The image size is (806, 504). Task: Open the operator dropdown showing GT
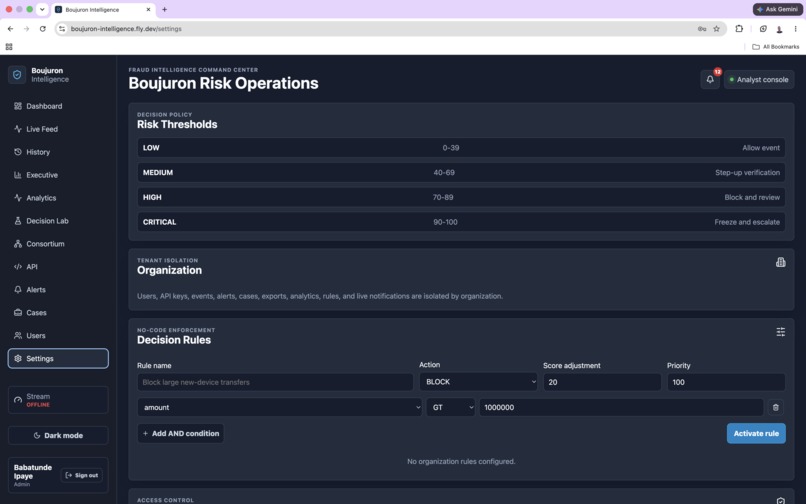450,407
